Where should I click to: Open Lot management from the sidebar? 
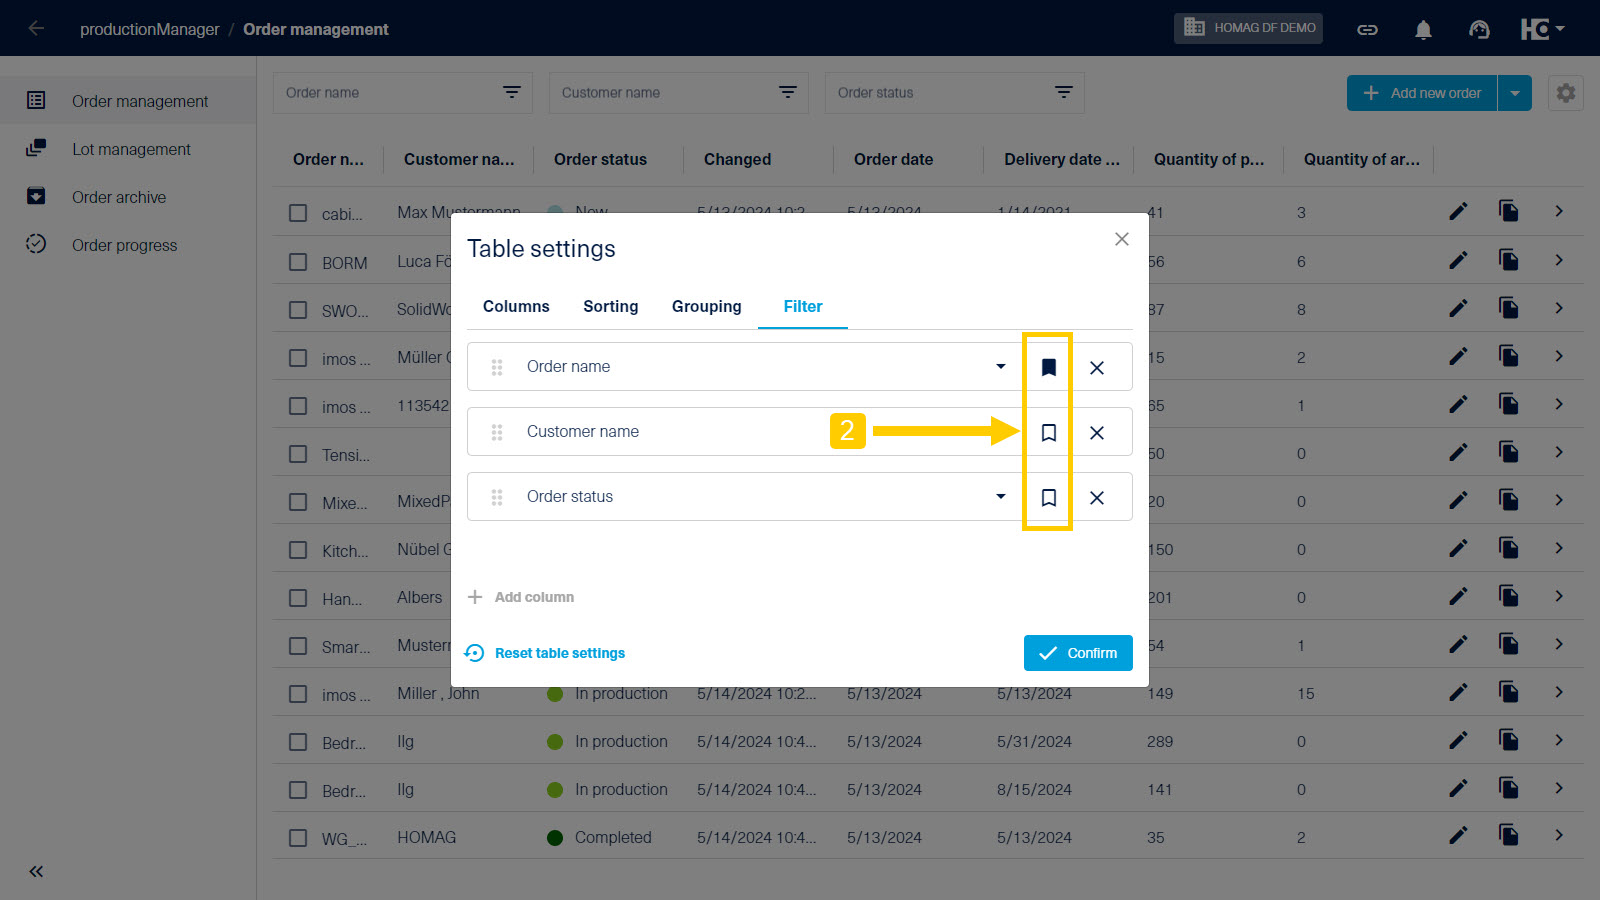pyautogui.click(x=130, y=149)
